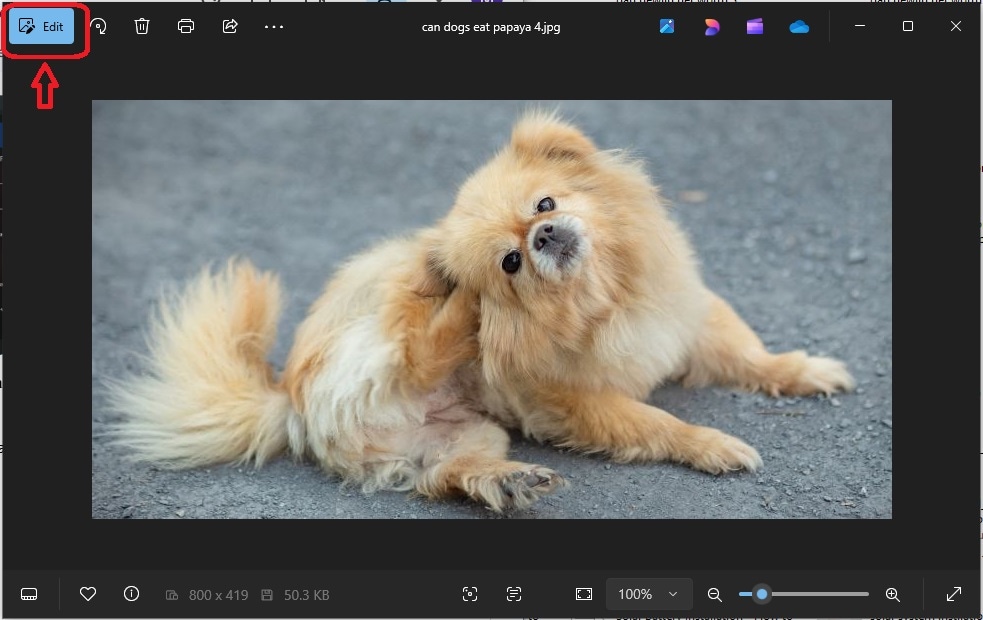
Task: Open the Share options
Action: pos(230,27)
